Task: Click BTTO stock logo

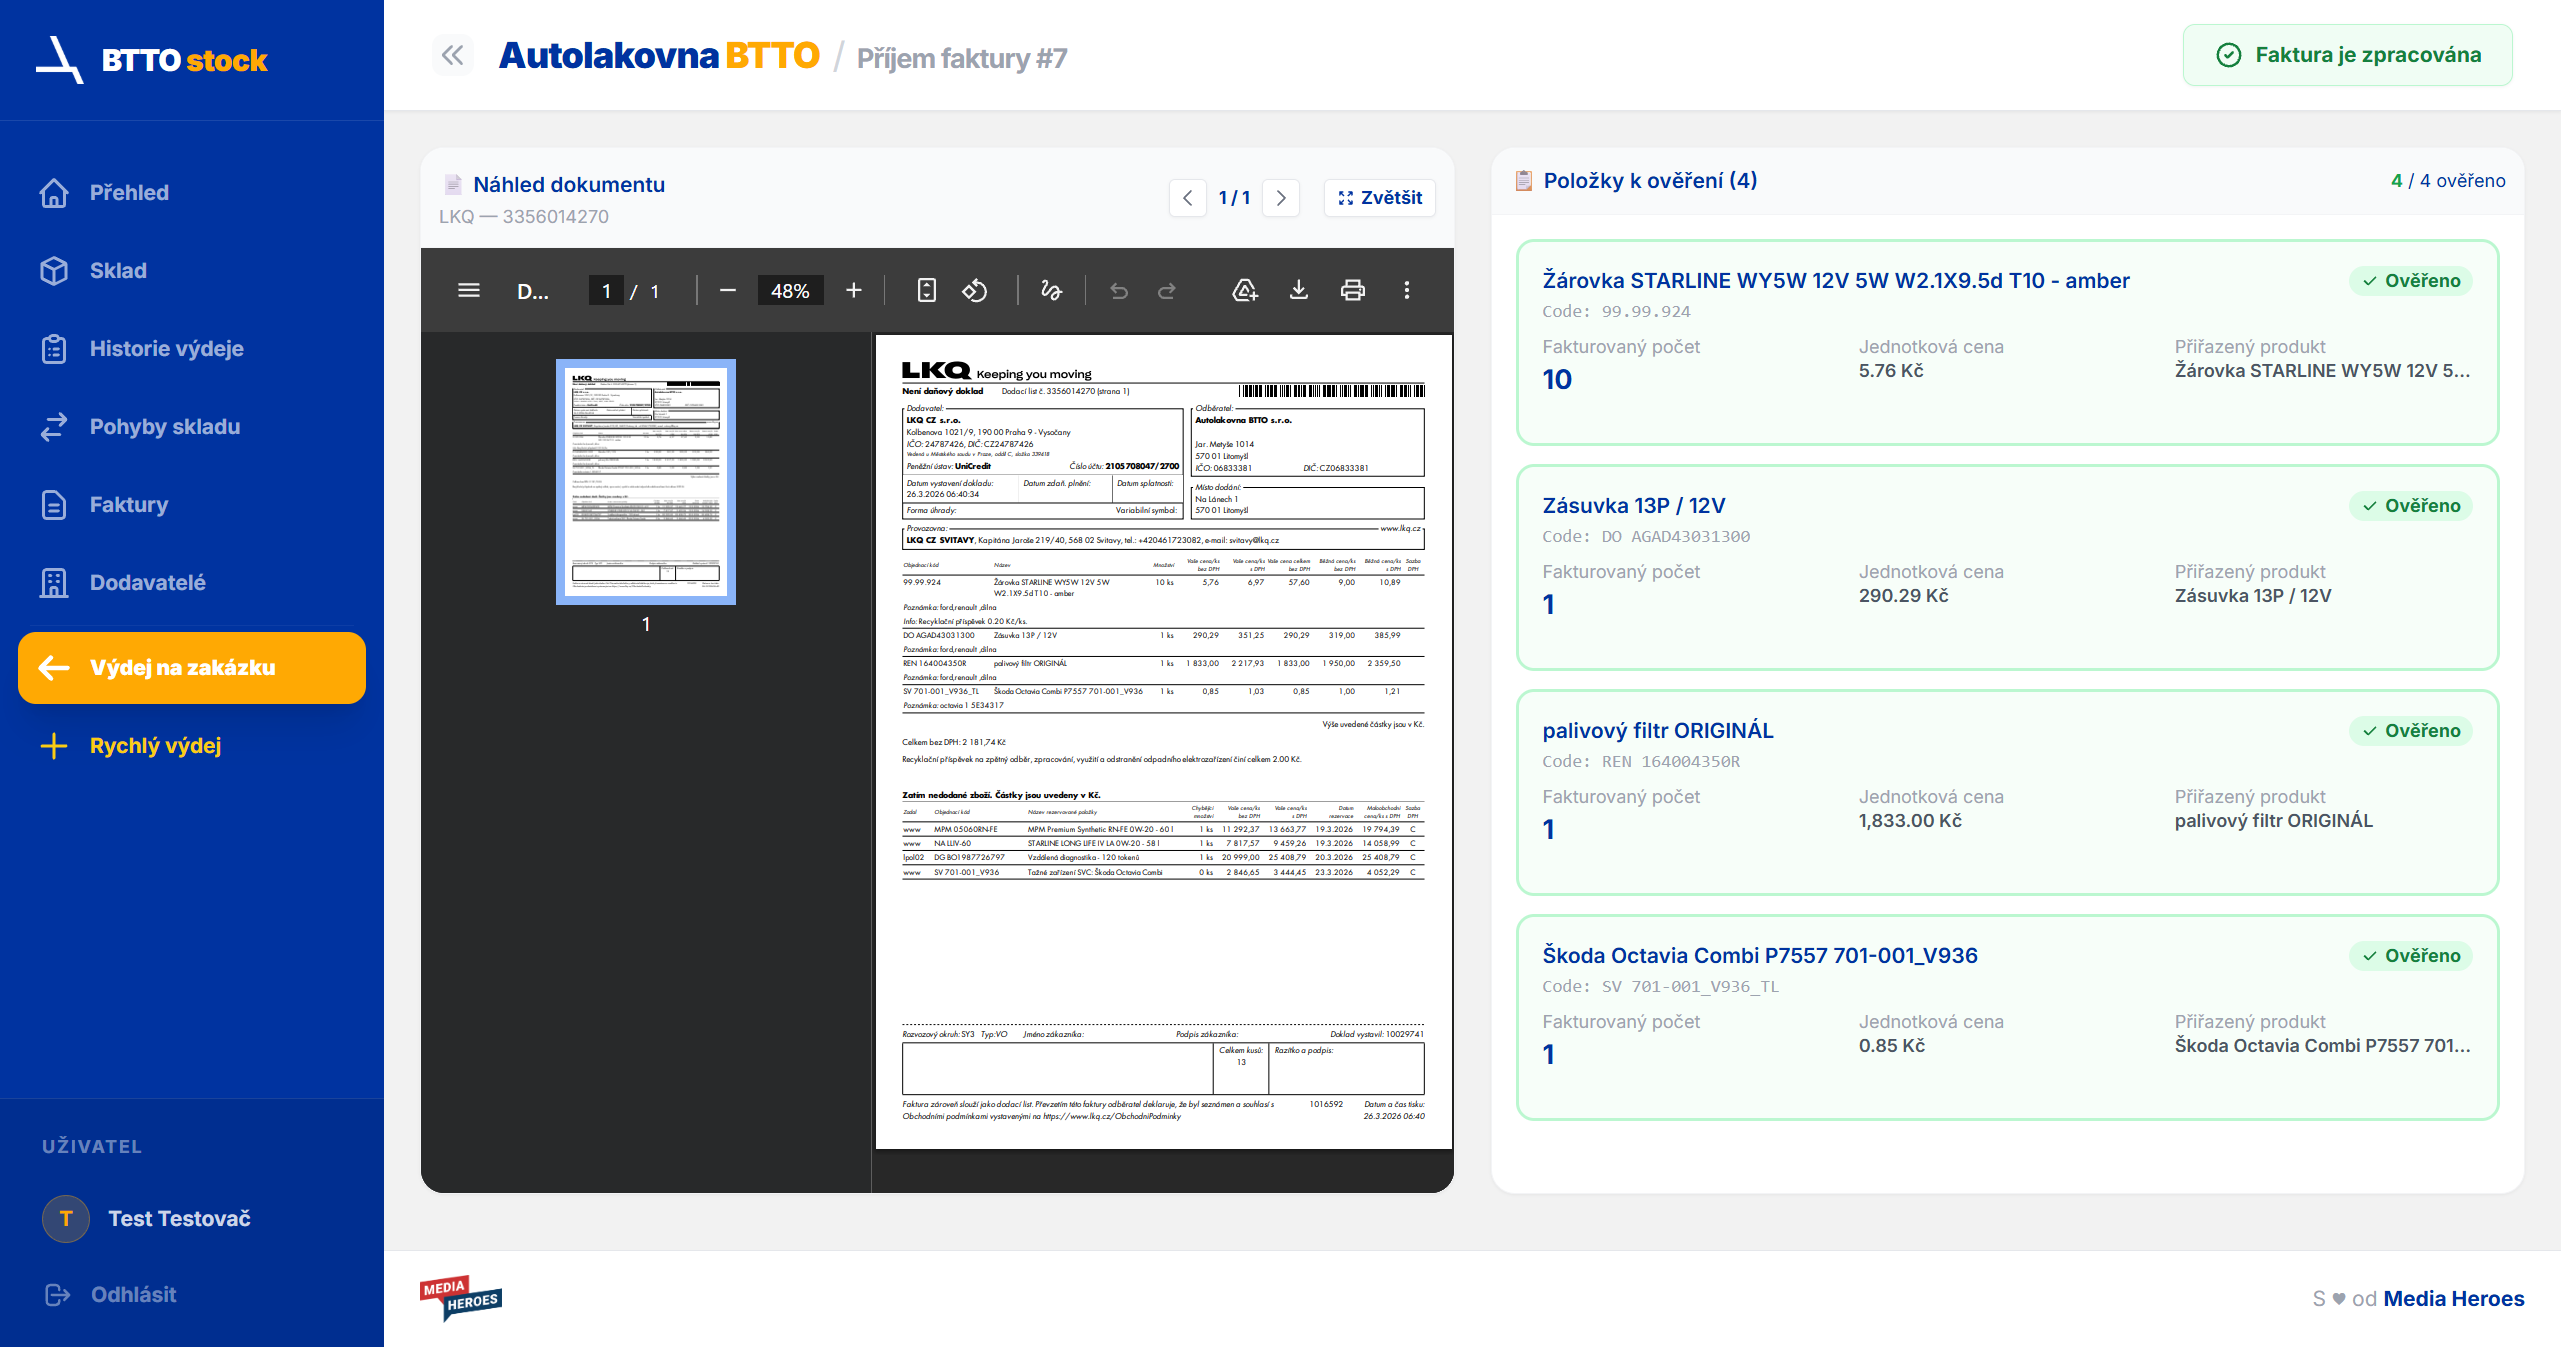Action: point(152,60)
